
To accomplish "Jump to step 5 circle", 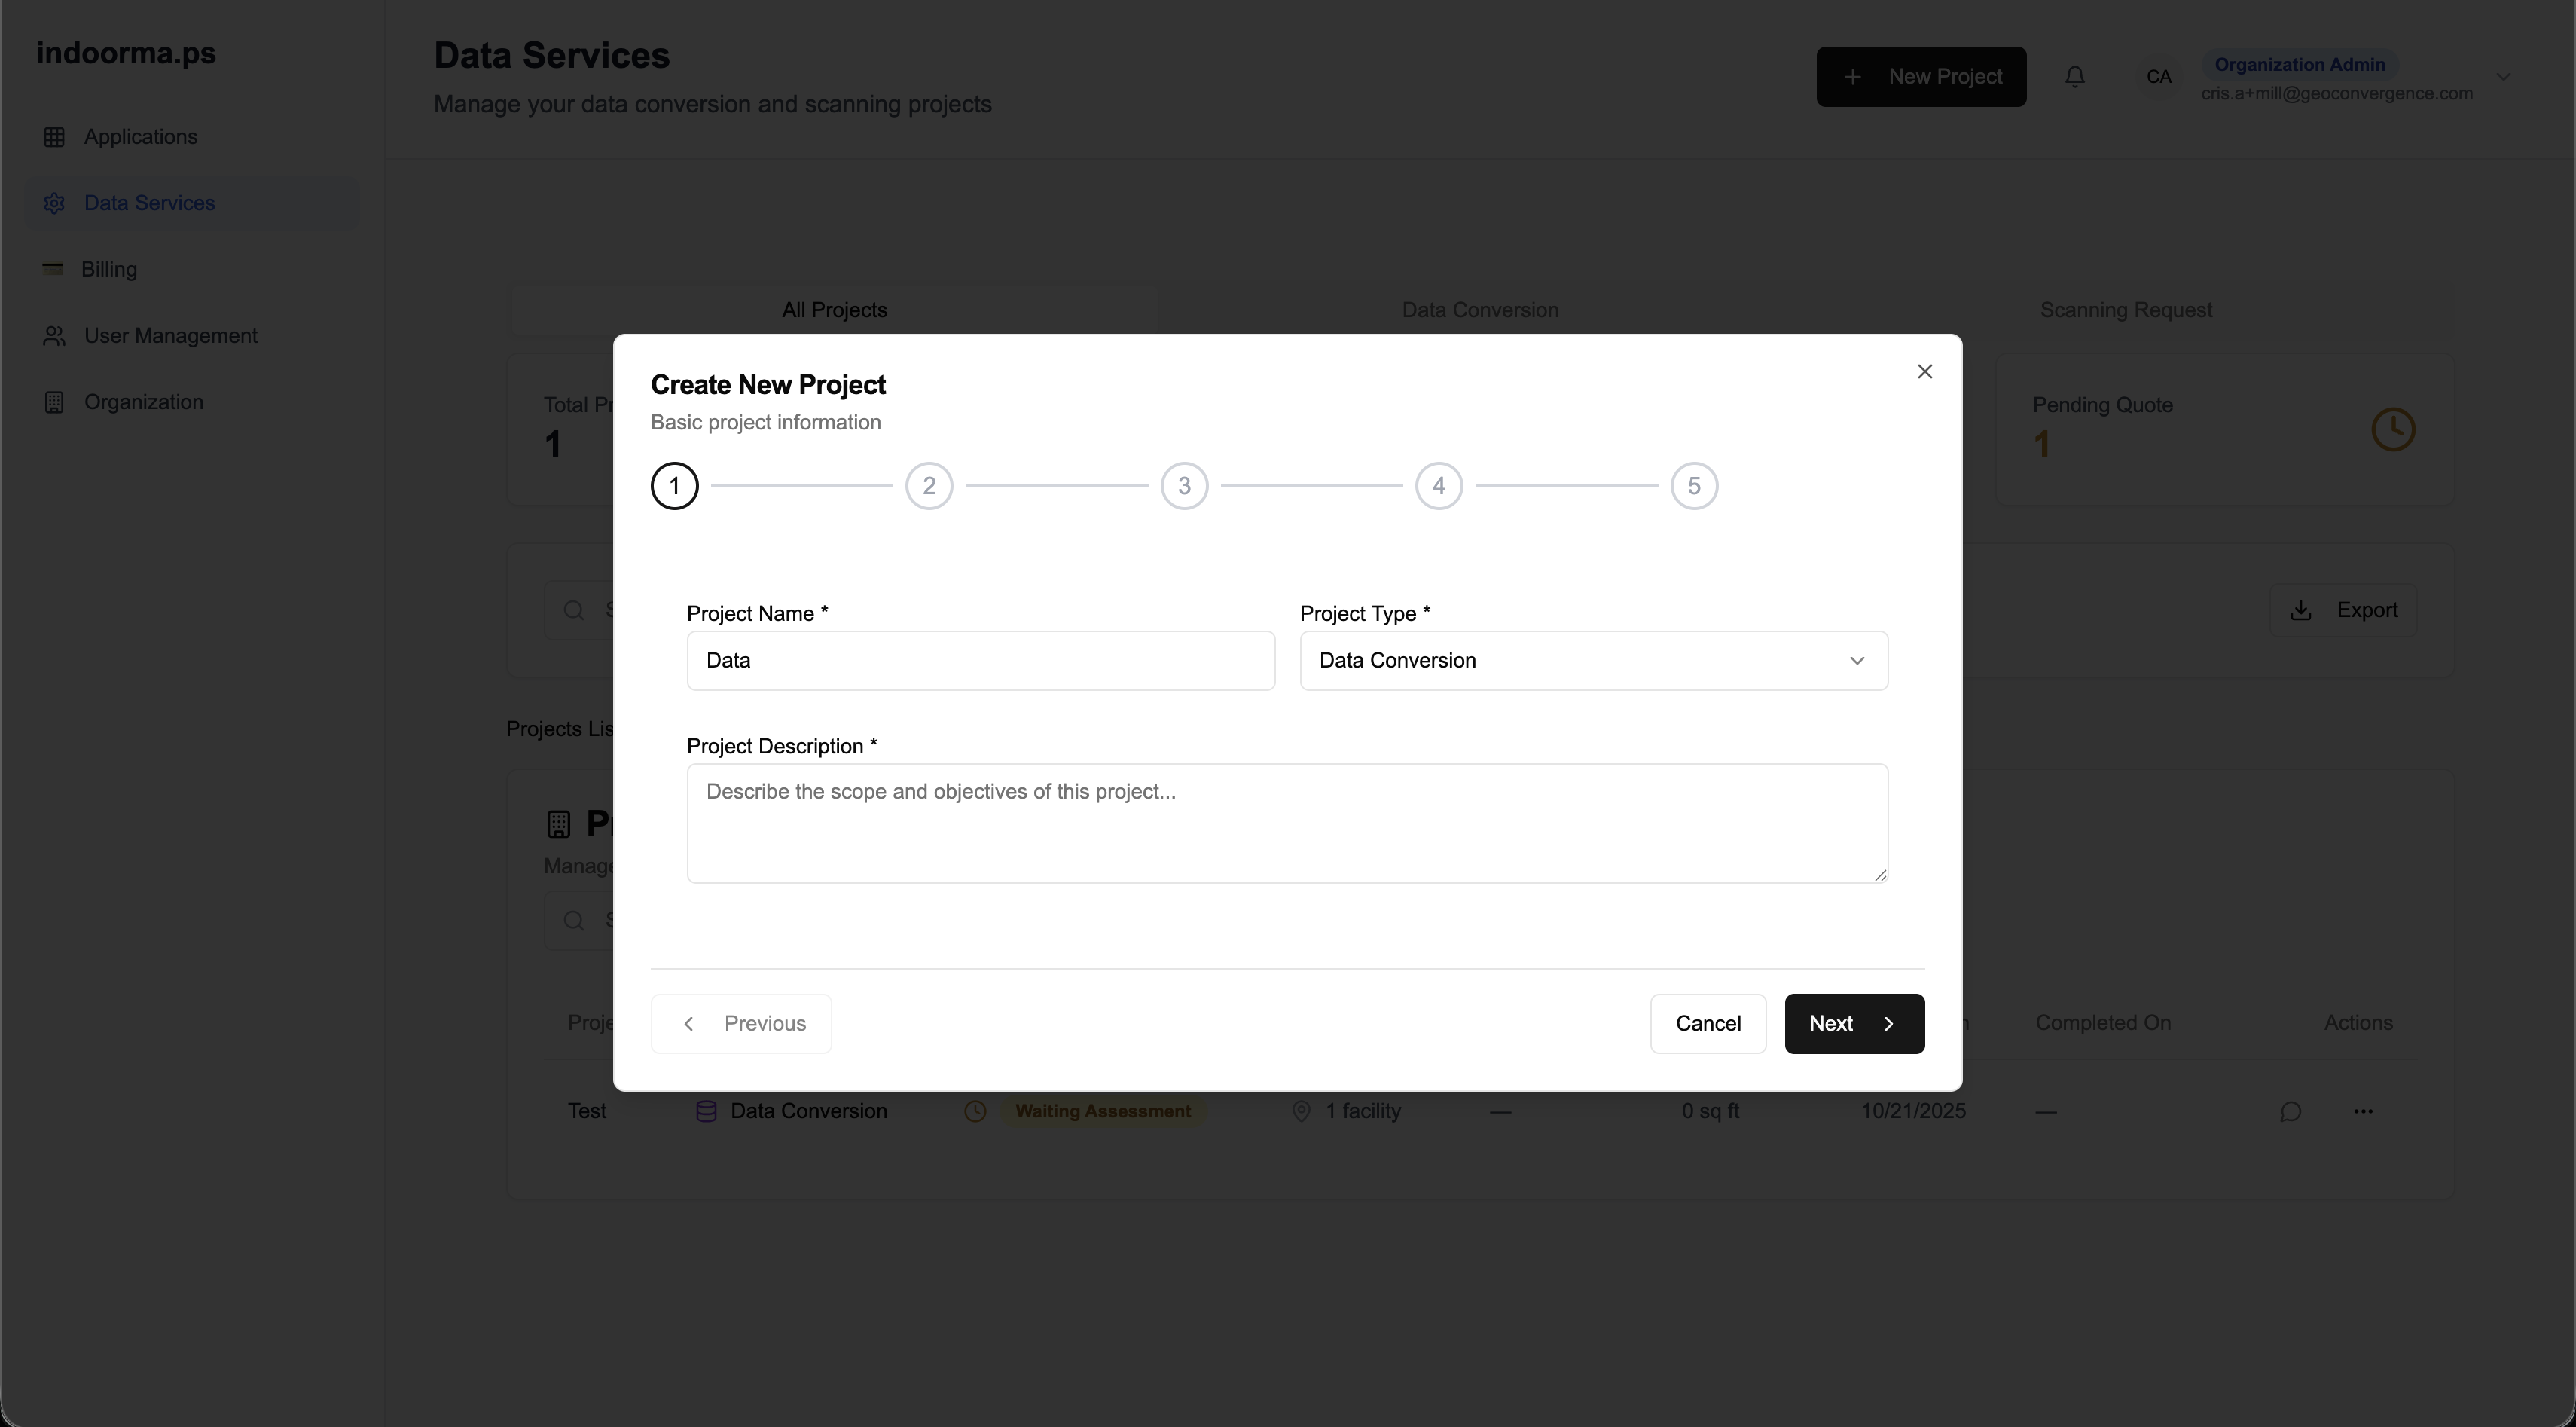I will 1693,486.
